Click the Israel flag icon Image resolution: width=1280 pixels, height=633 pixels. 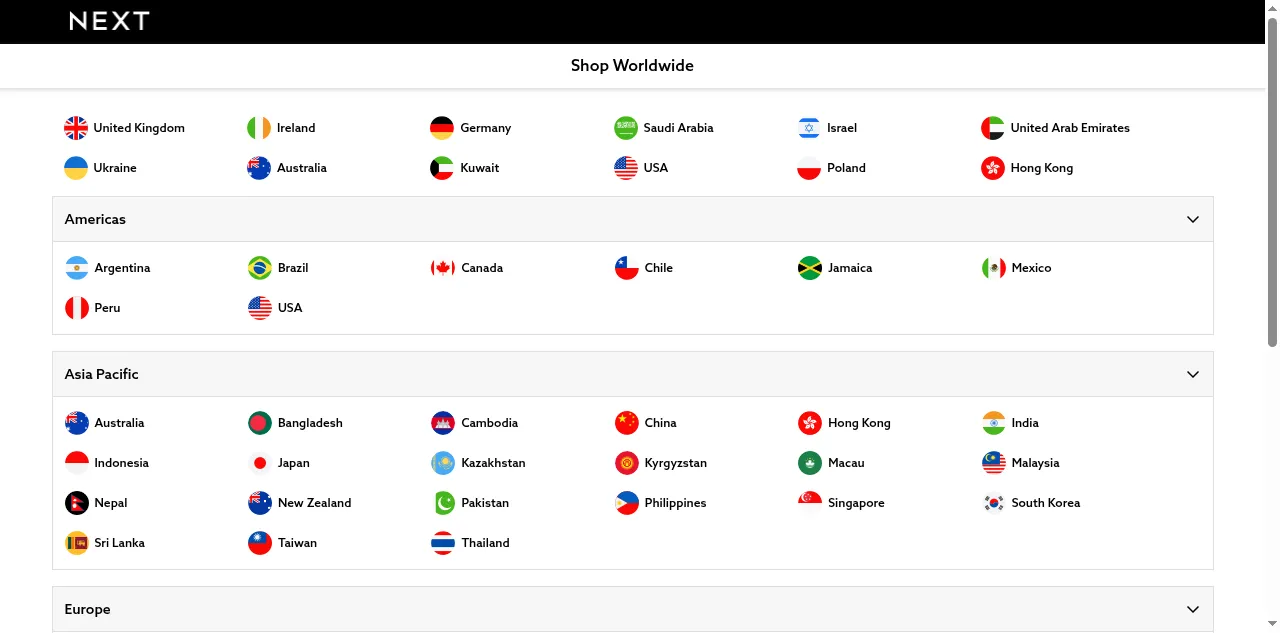tap(809, 128)
